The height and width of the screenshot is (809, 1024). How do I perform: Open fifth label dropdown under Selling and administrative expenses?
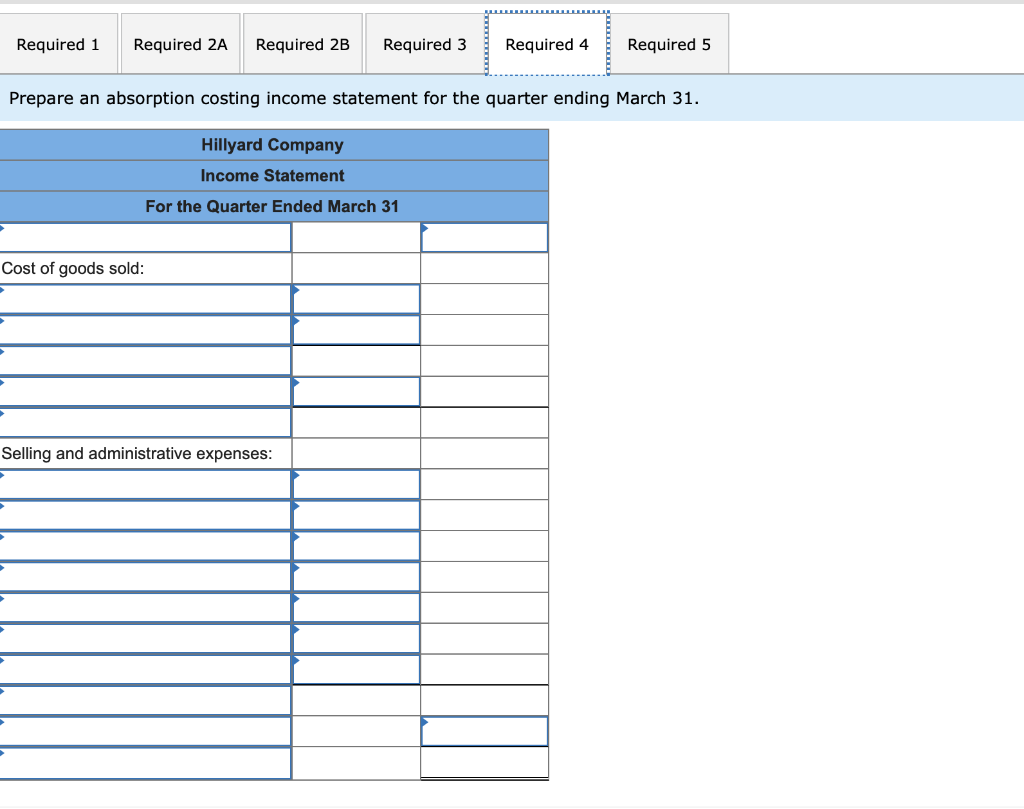145,607
